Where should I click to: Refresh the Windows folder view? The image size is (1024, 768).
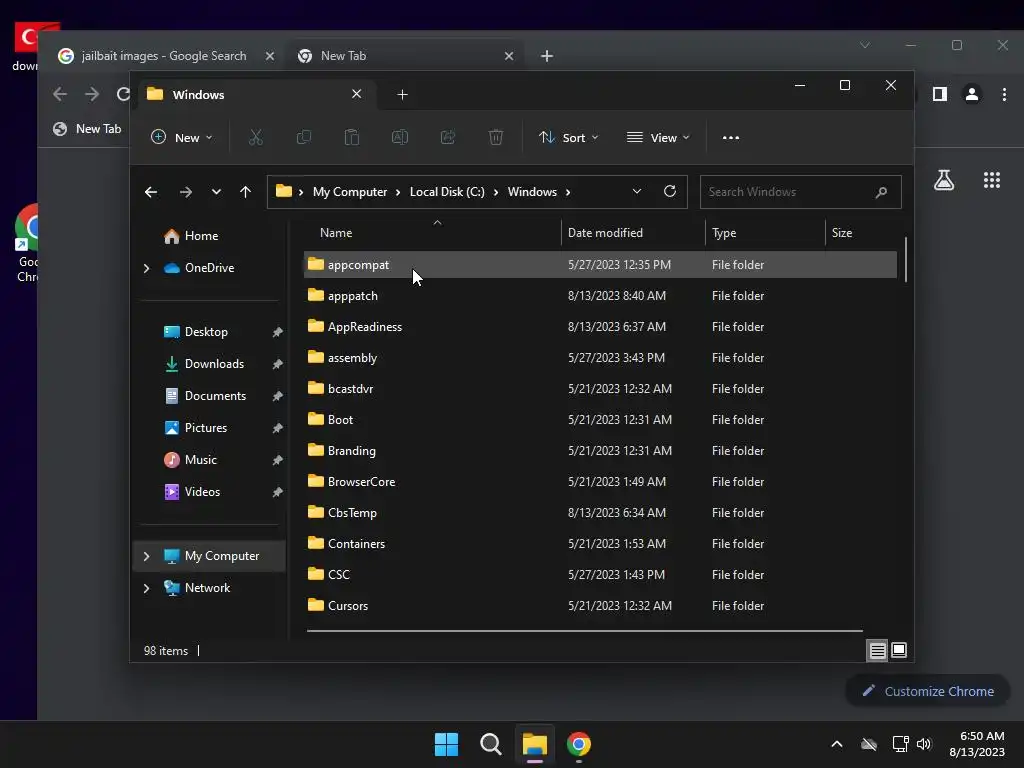click(x=670, y=191)
